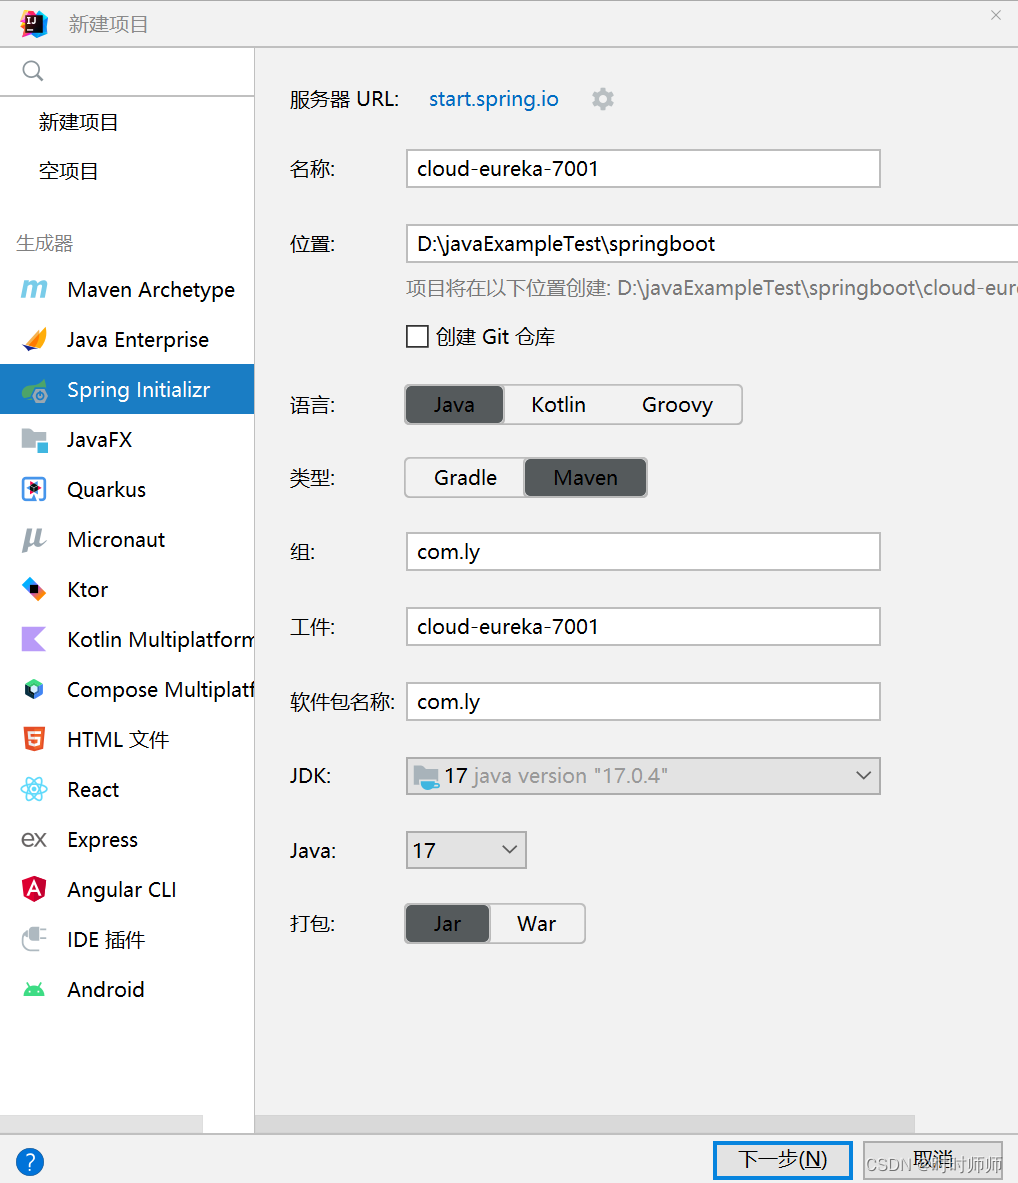
Task: Open the Java version 17 dropdown
Action: pyautogui.click(x=466, y=850)
